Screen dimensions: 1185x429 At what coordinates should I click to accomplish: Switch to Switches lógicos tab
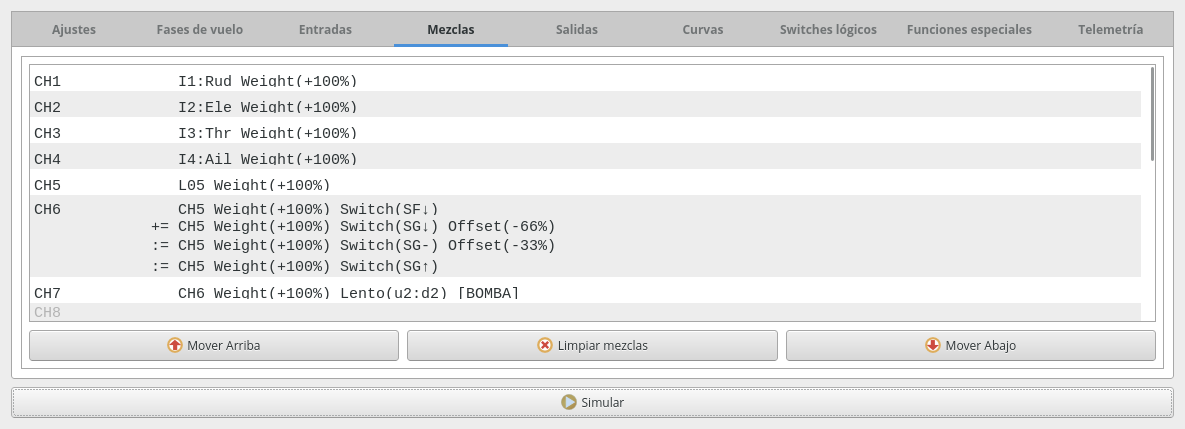click(828, 29)
